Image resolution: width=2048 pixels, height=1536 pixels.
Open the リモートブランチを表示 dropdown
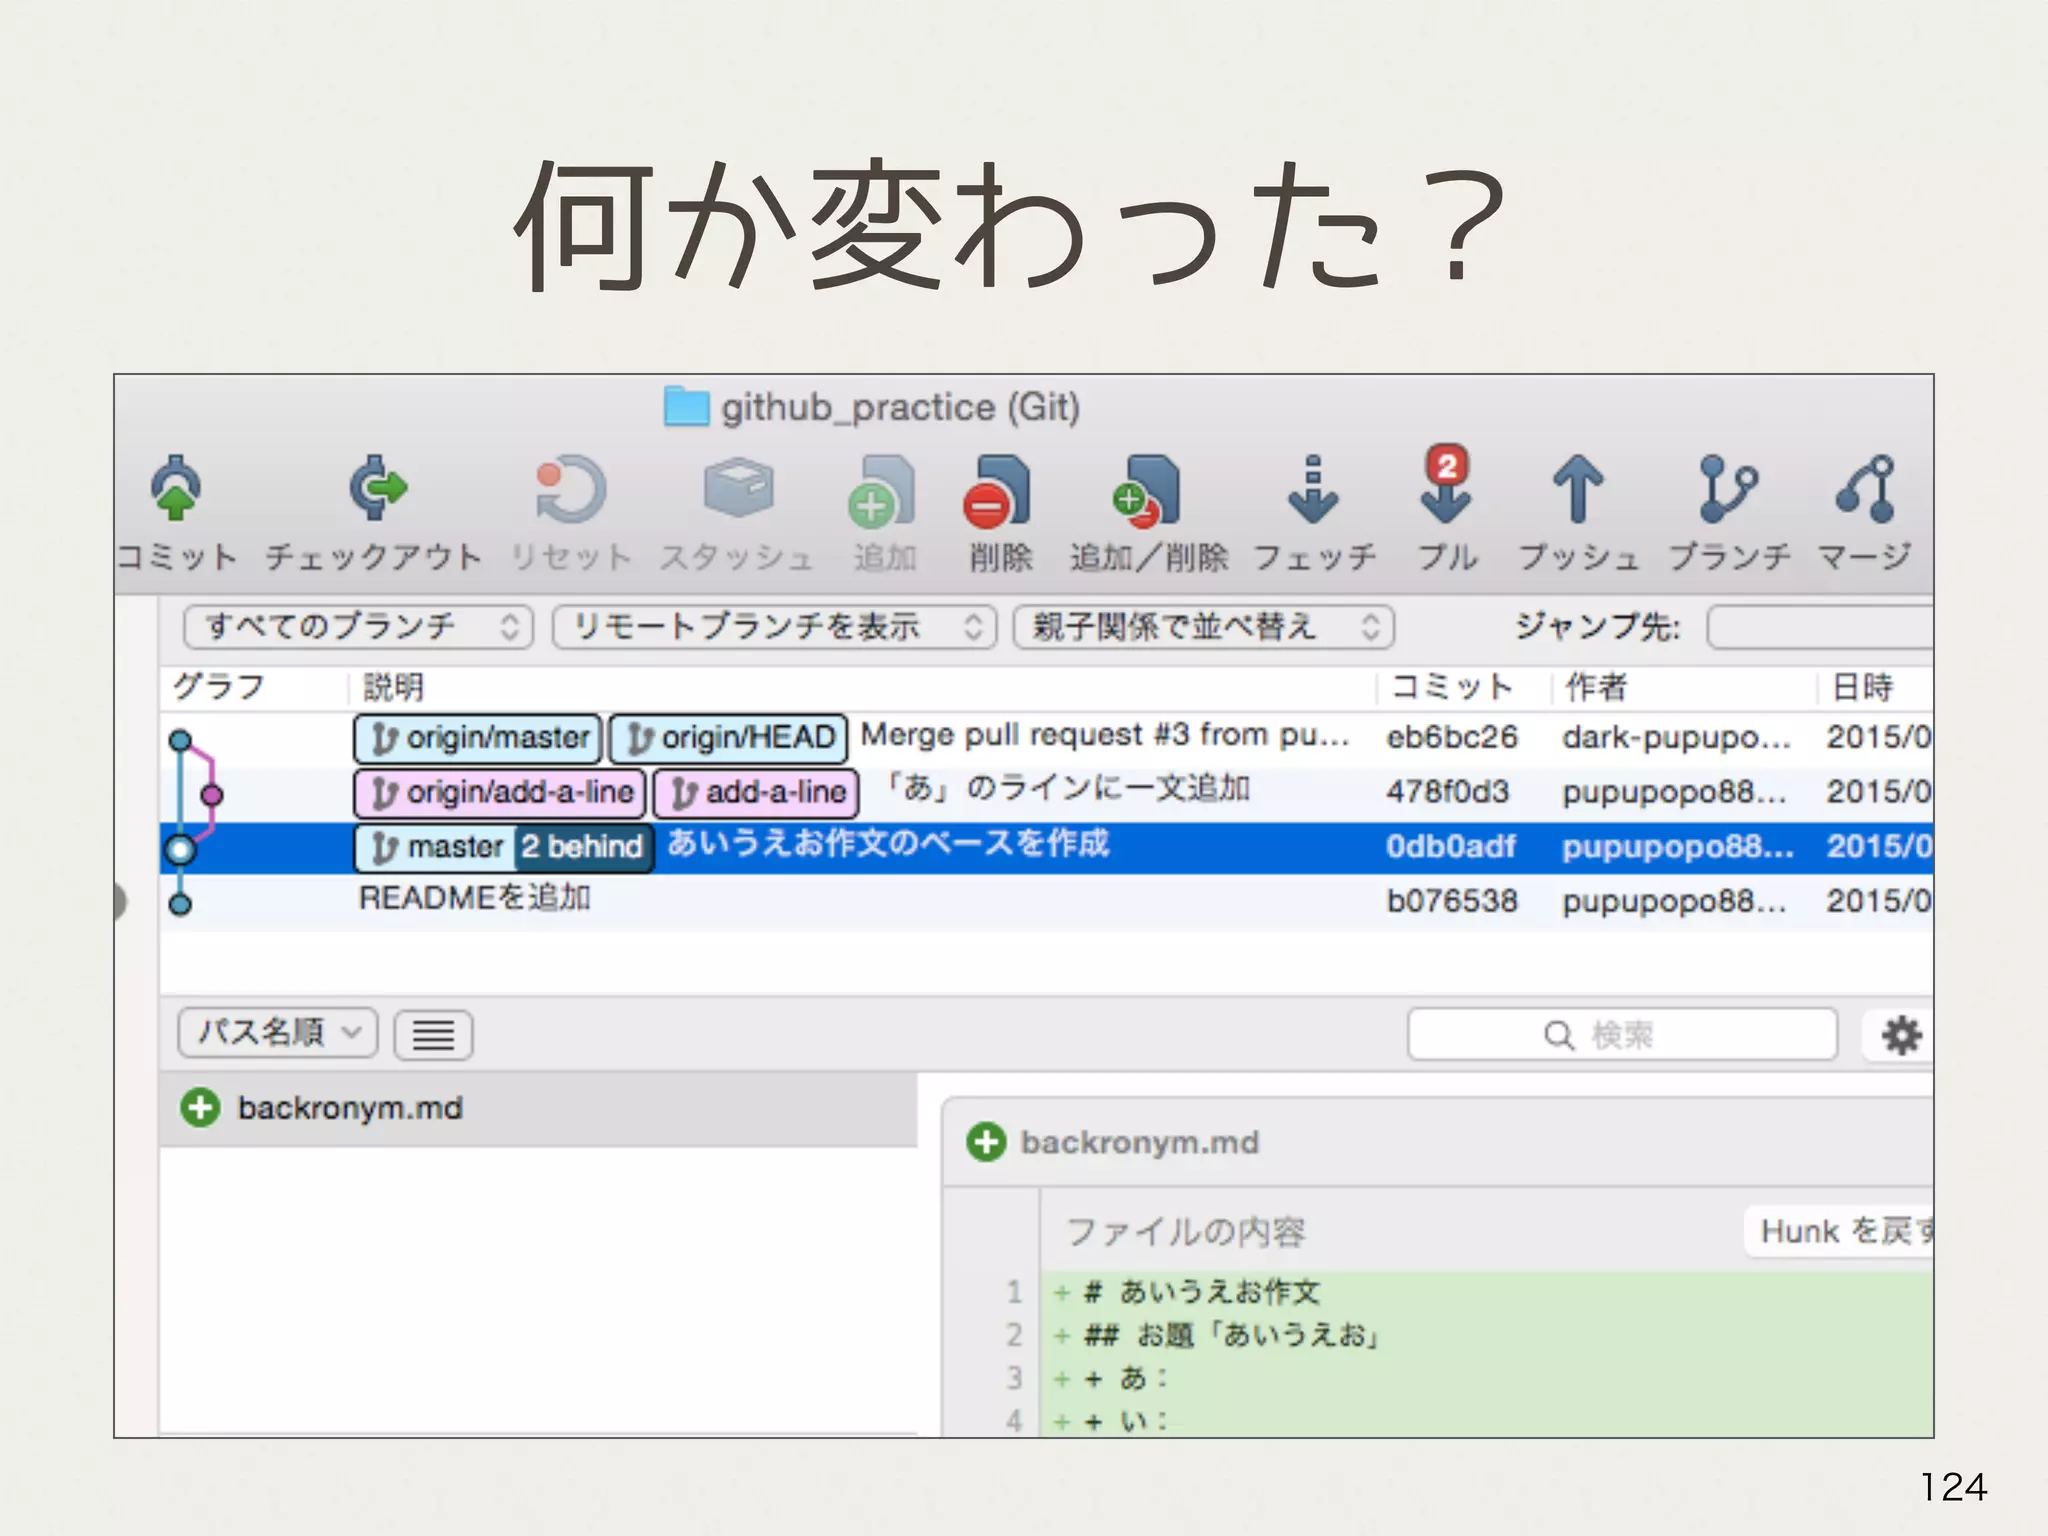pos(773,627)
